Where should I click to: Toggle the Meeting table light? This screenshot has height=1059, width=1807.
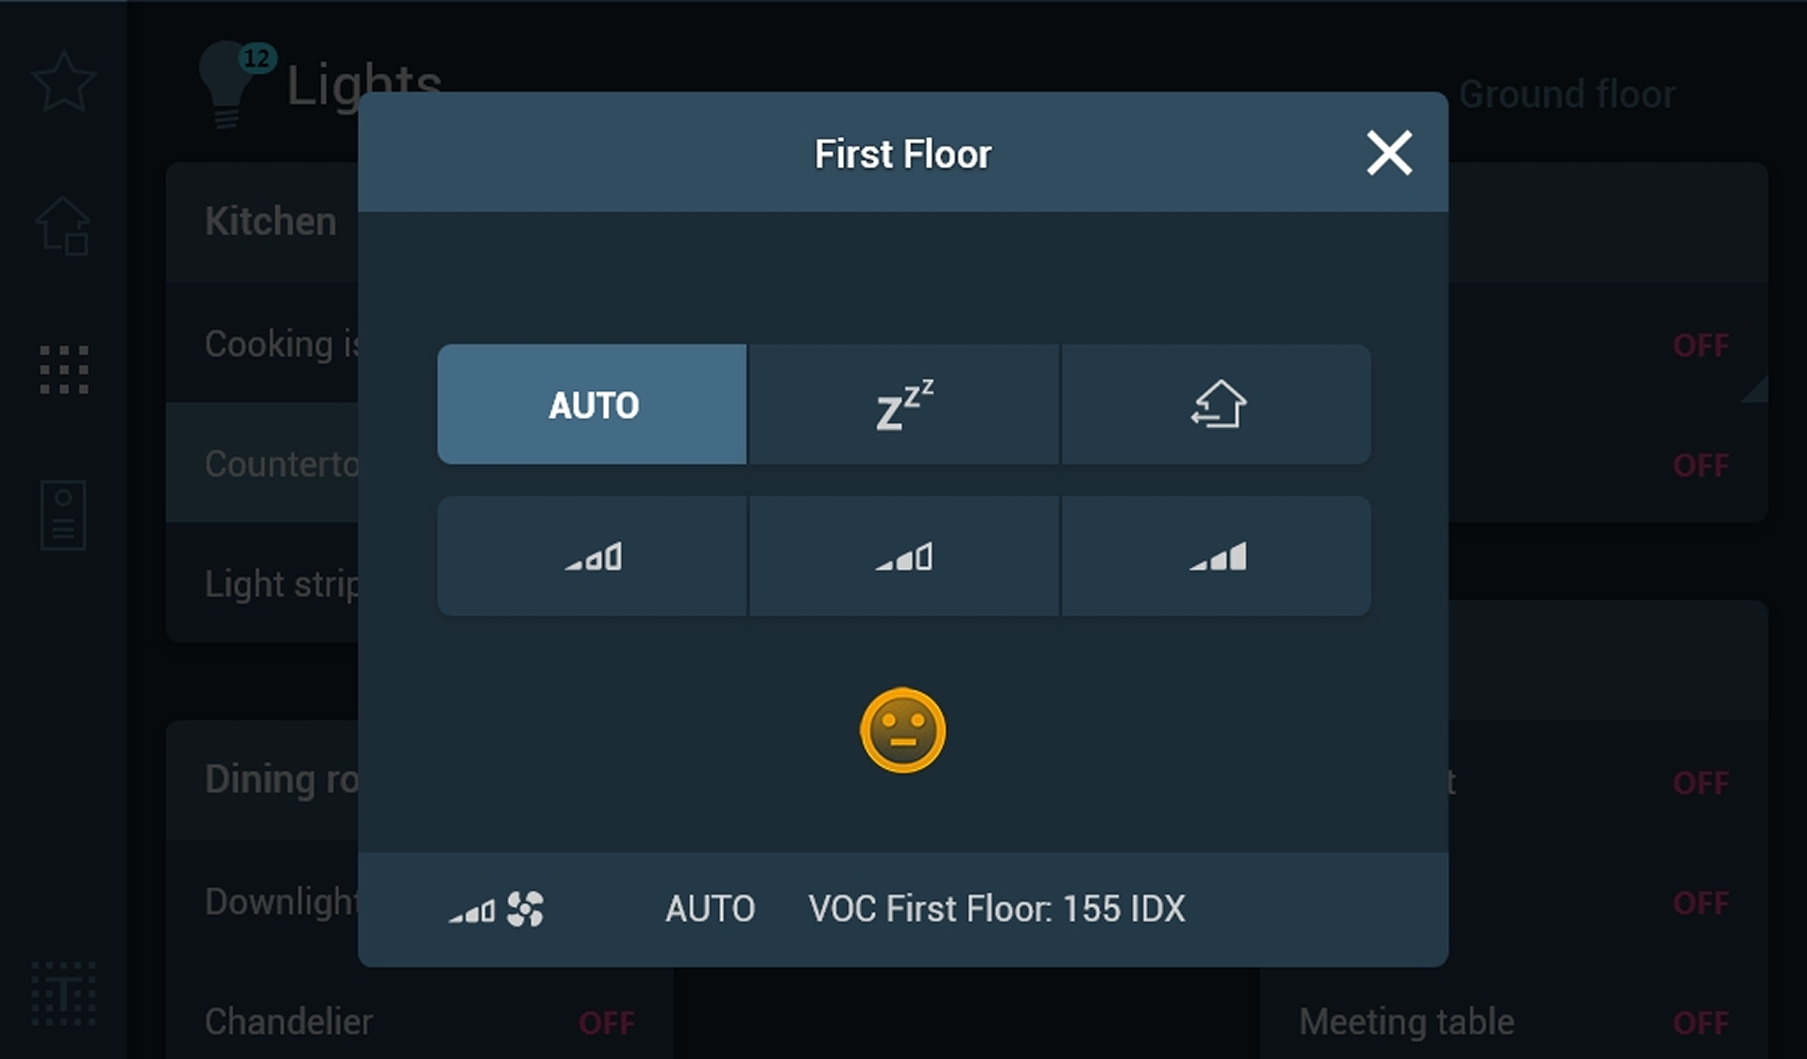[1700, 1023]
